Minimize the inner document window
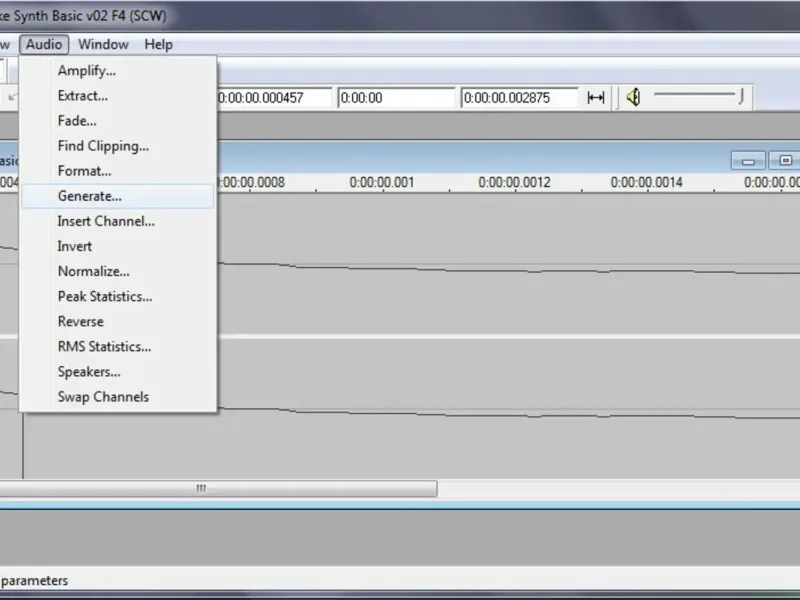Screen dimensions: 800x600 748,161
